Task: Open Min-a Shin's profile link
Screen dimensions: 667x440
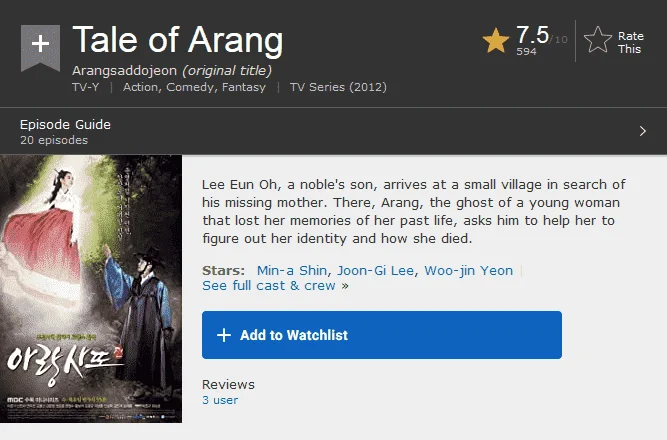Action: tap(292, 271)
